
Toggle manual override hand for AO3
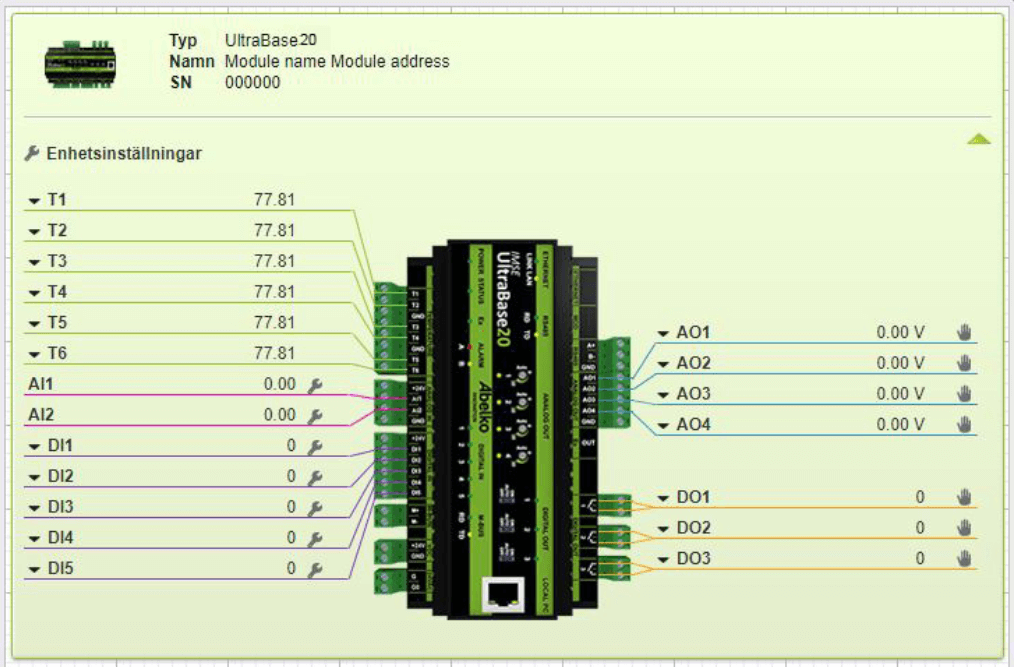(964, 394)
